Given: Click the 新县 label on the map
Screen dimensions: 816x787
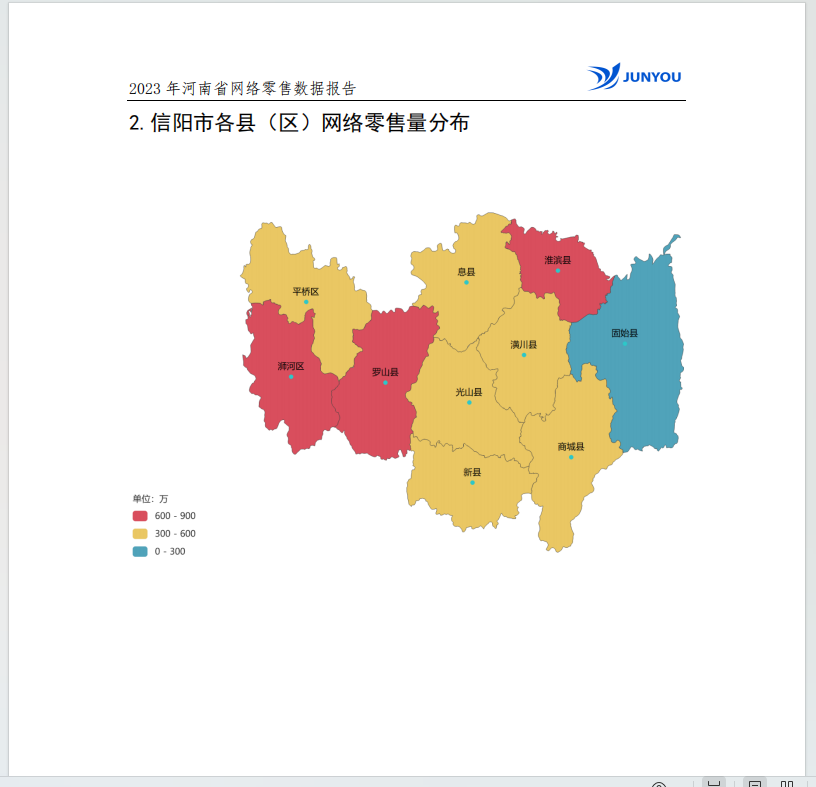Looking at the screenshot, I should pos(472,472).
